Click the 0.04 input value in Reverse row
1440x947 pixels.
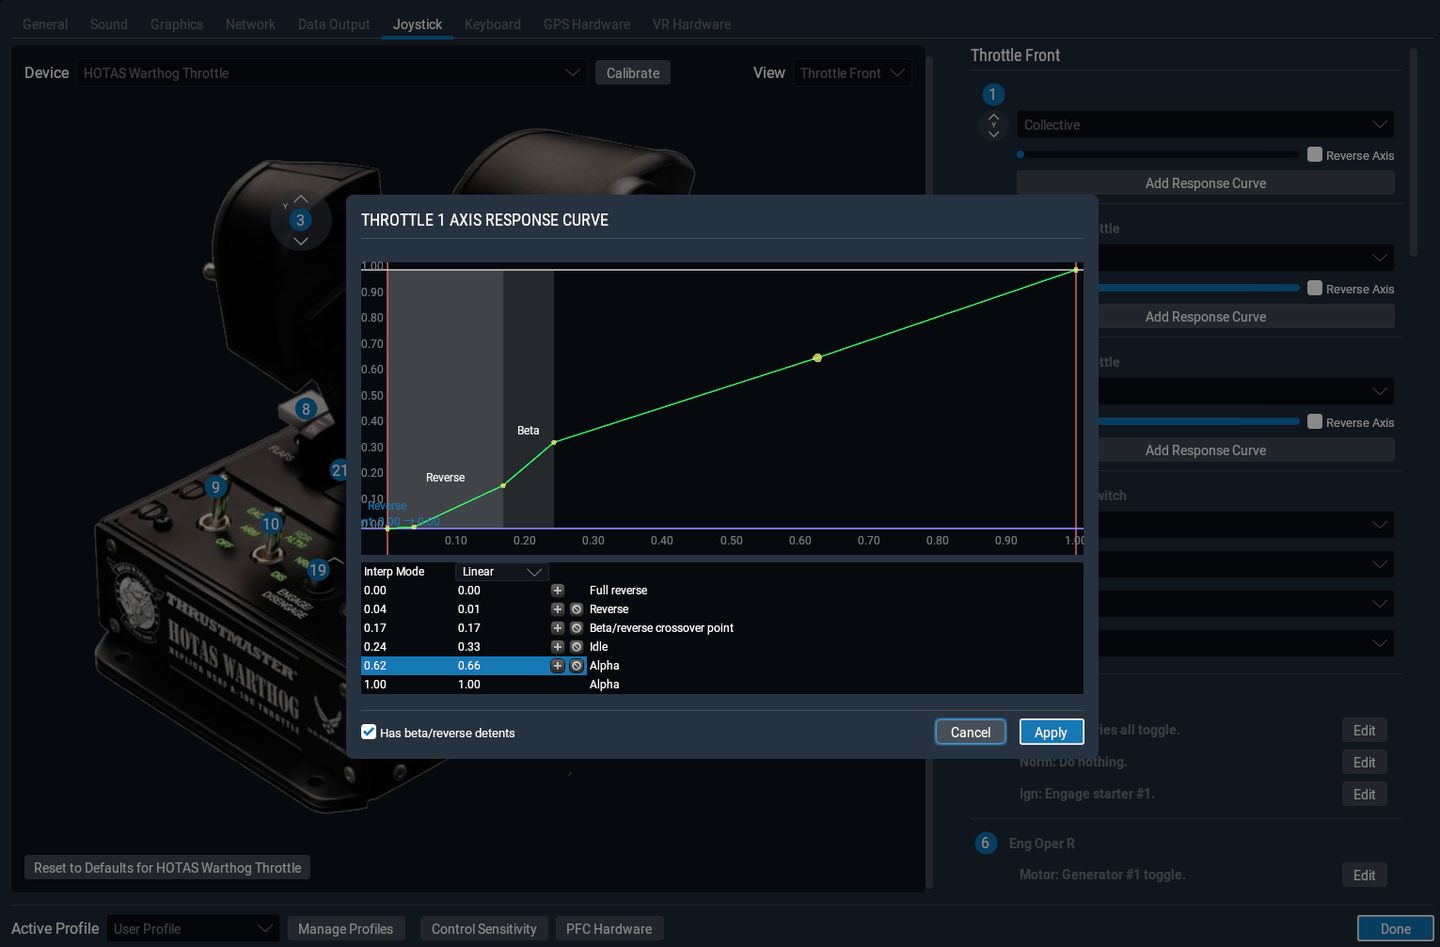(x=376, y=609)
